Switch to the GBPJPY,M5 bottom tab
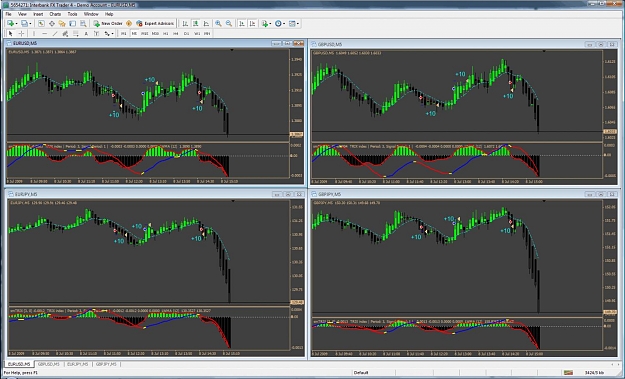The height and width of the screenshot is (379, 625). coord(106,364)
